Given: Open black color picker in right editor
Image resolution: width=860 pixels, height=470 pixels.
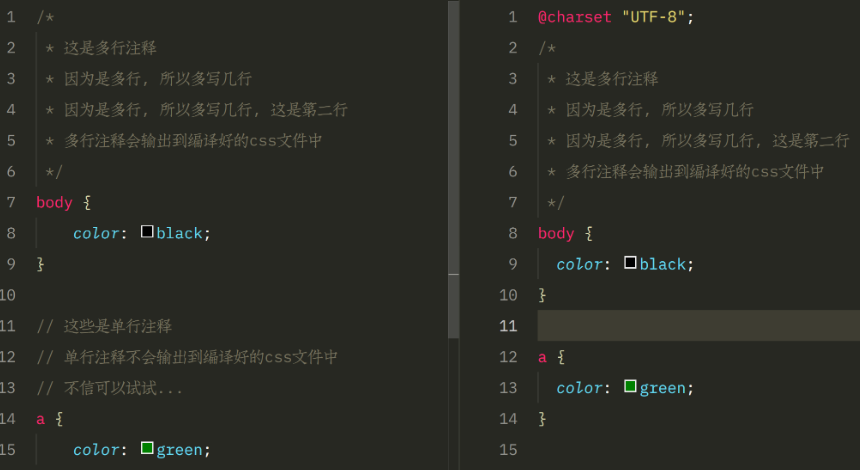Looking at the screenshot, I should pos(630,263).
